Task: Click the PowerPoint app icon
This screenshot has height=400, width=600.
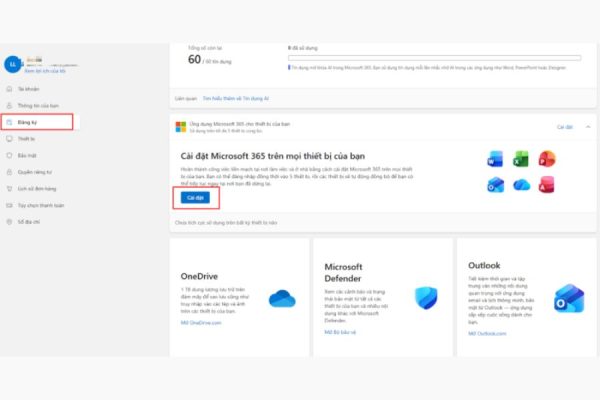Action: pos(547,160)
